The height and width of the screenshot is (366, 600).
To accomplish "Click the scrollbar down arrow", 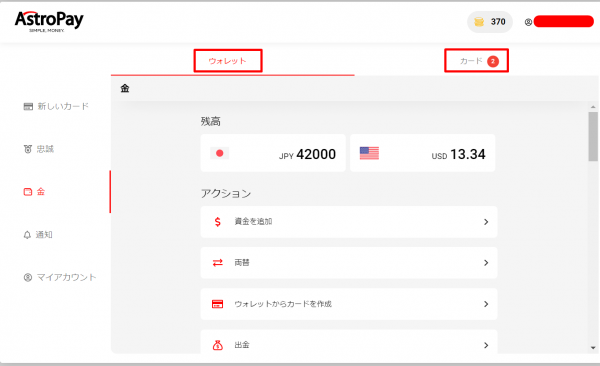I will coord(593,348).
